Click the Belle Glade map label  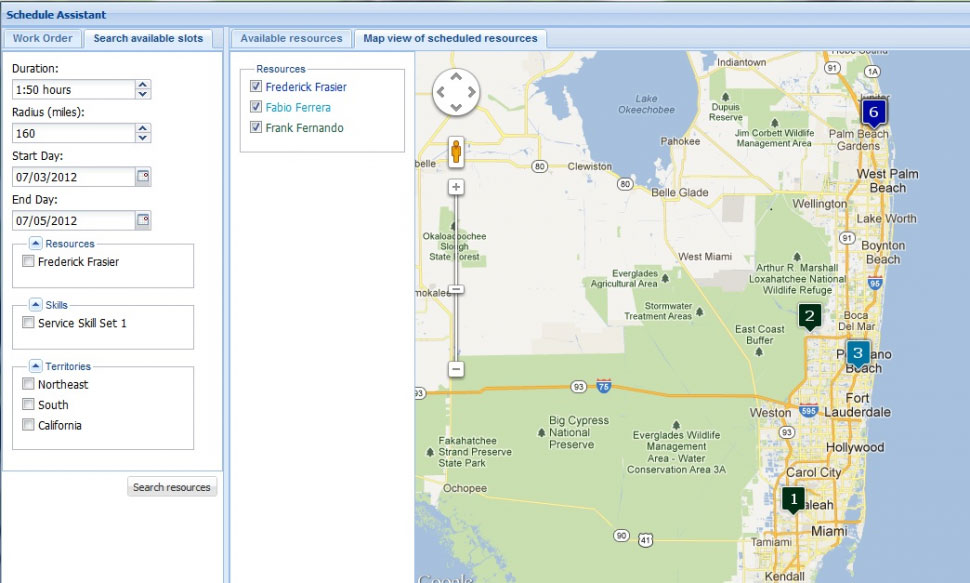(x=680, y=192)
